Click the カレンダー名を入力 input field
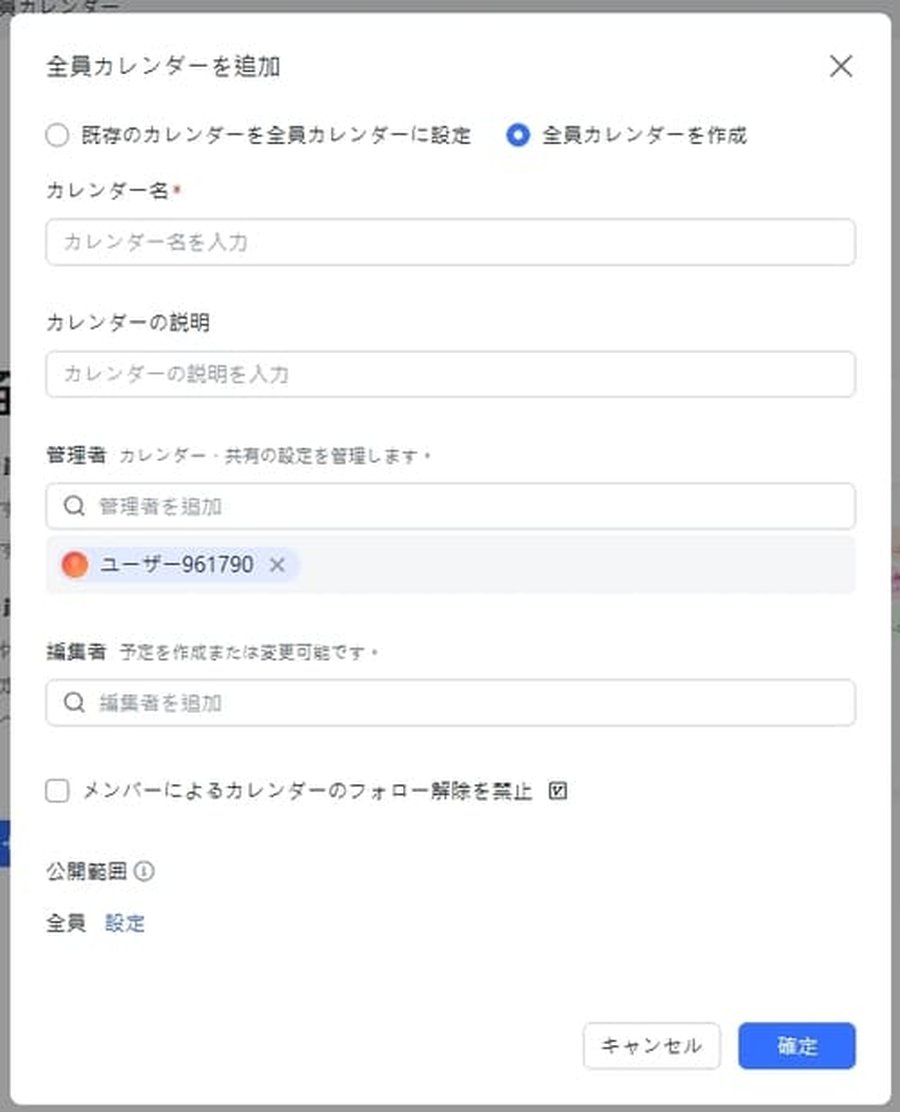Viewport: 900px width, 1112px height. tap(450, 242)
